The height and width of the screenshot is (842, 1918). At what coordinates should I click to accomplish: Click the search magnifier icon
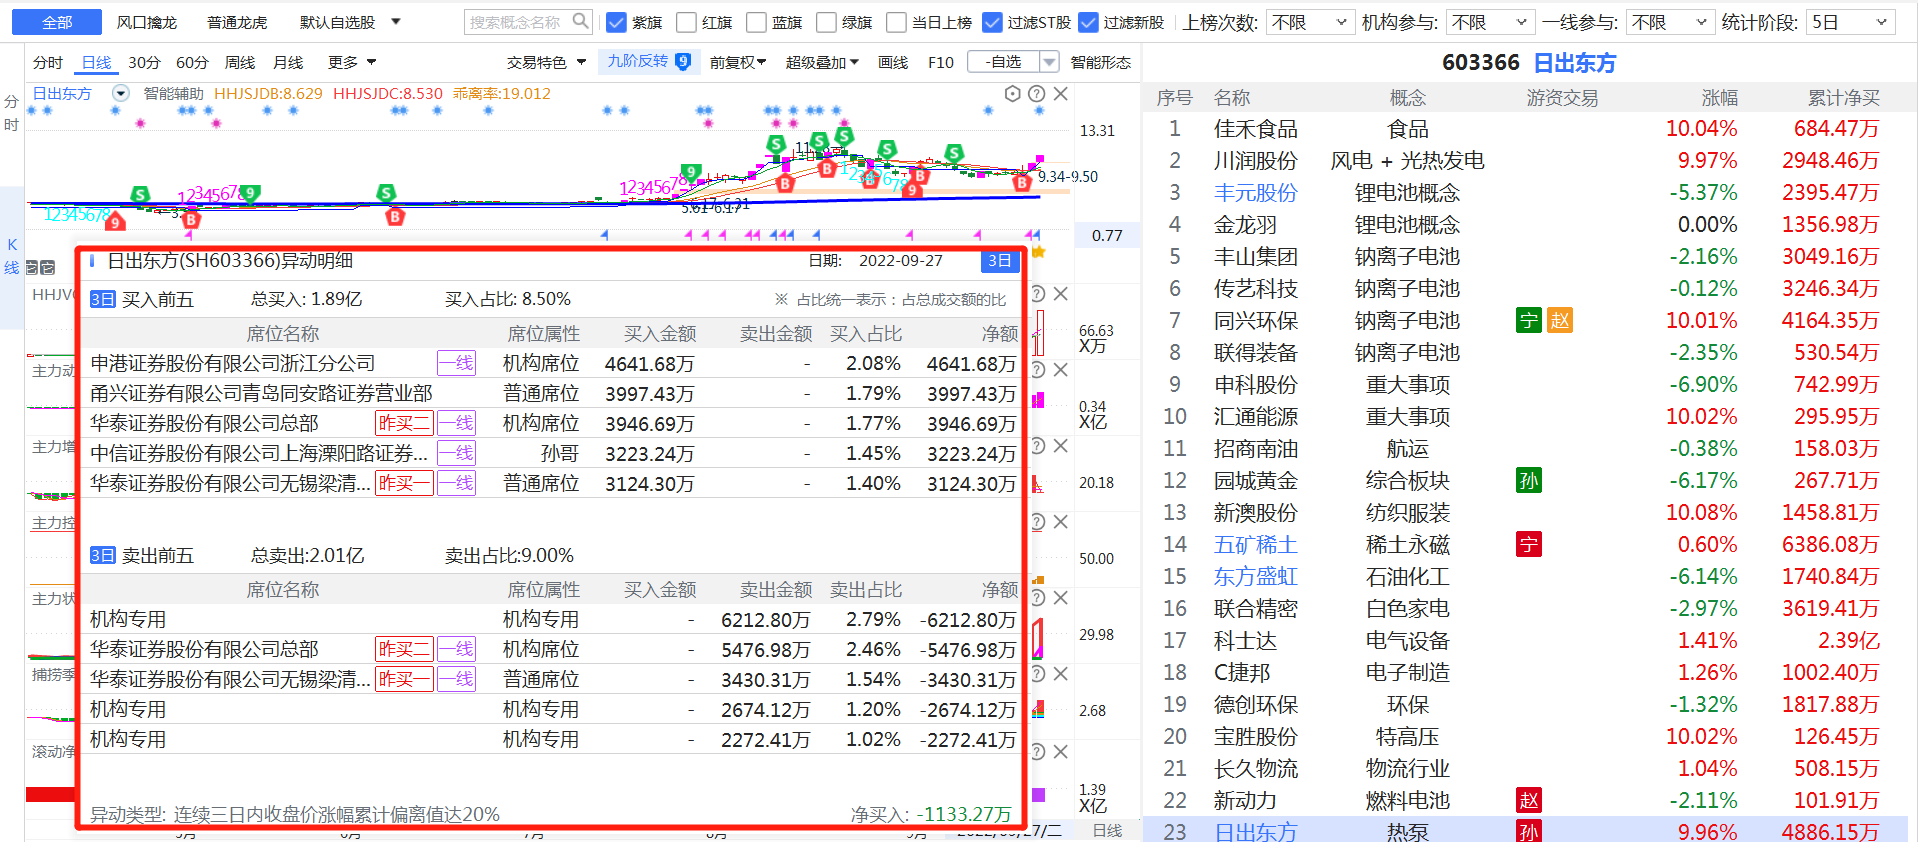click(x=580, y=21)
